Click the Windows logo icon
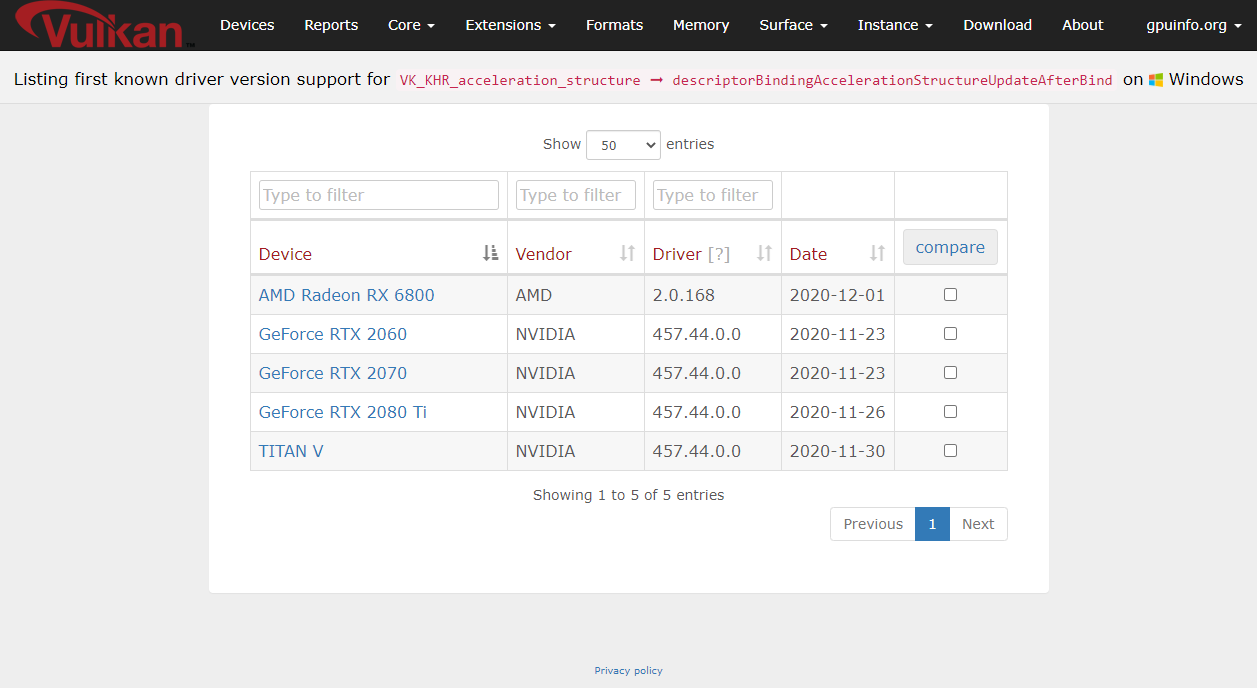 click(1156, 80)
